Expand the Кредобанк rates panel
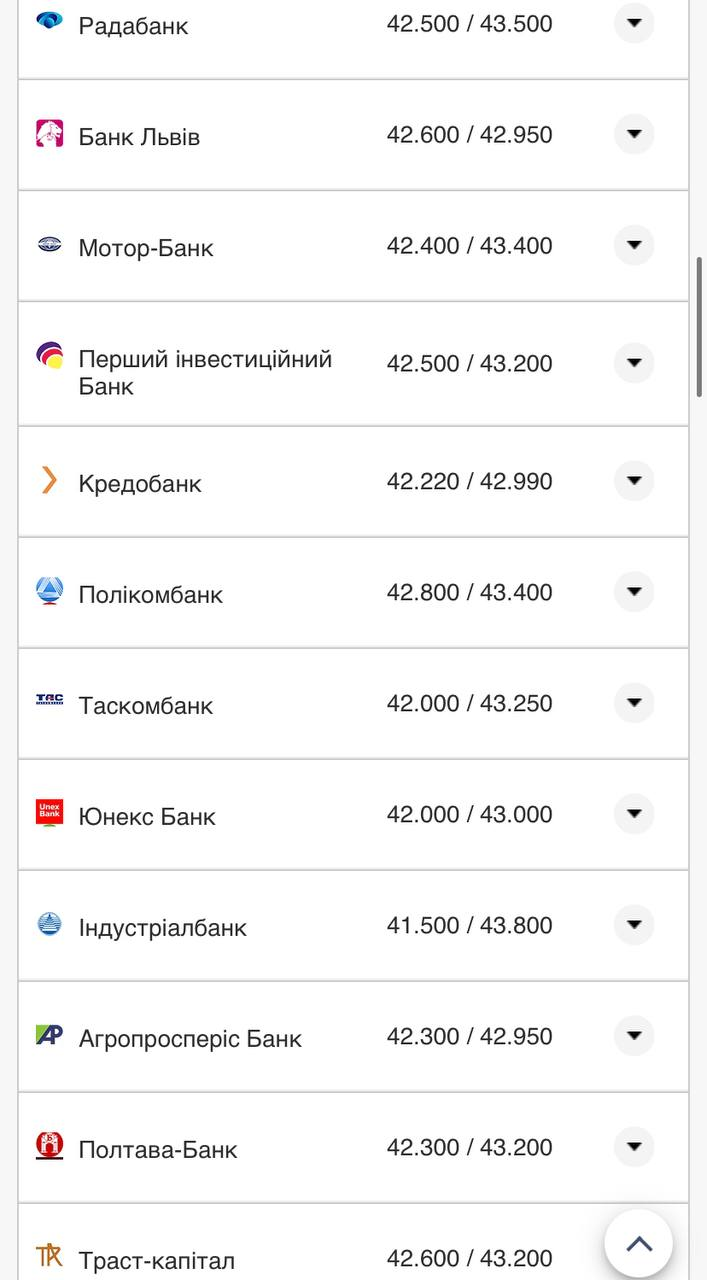707x1280 pixels. click(x=634, y=481)
